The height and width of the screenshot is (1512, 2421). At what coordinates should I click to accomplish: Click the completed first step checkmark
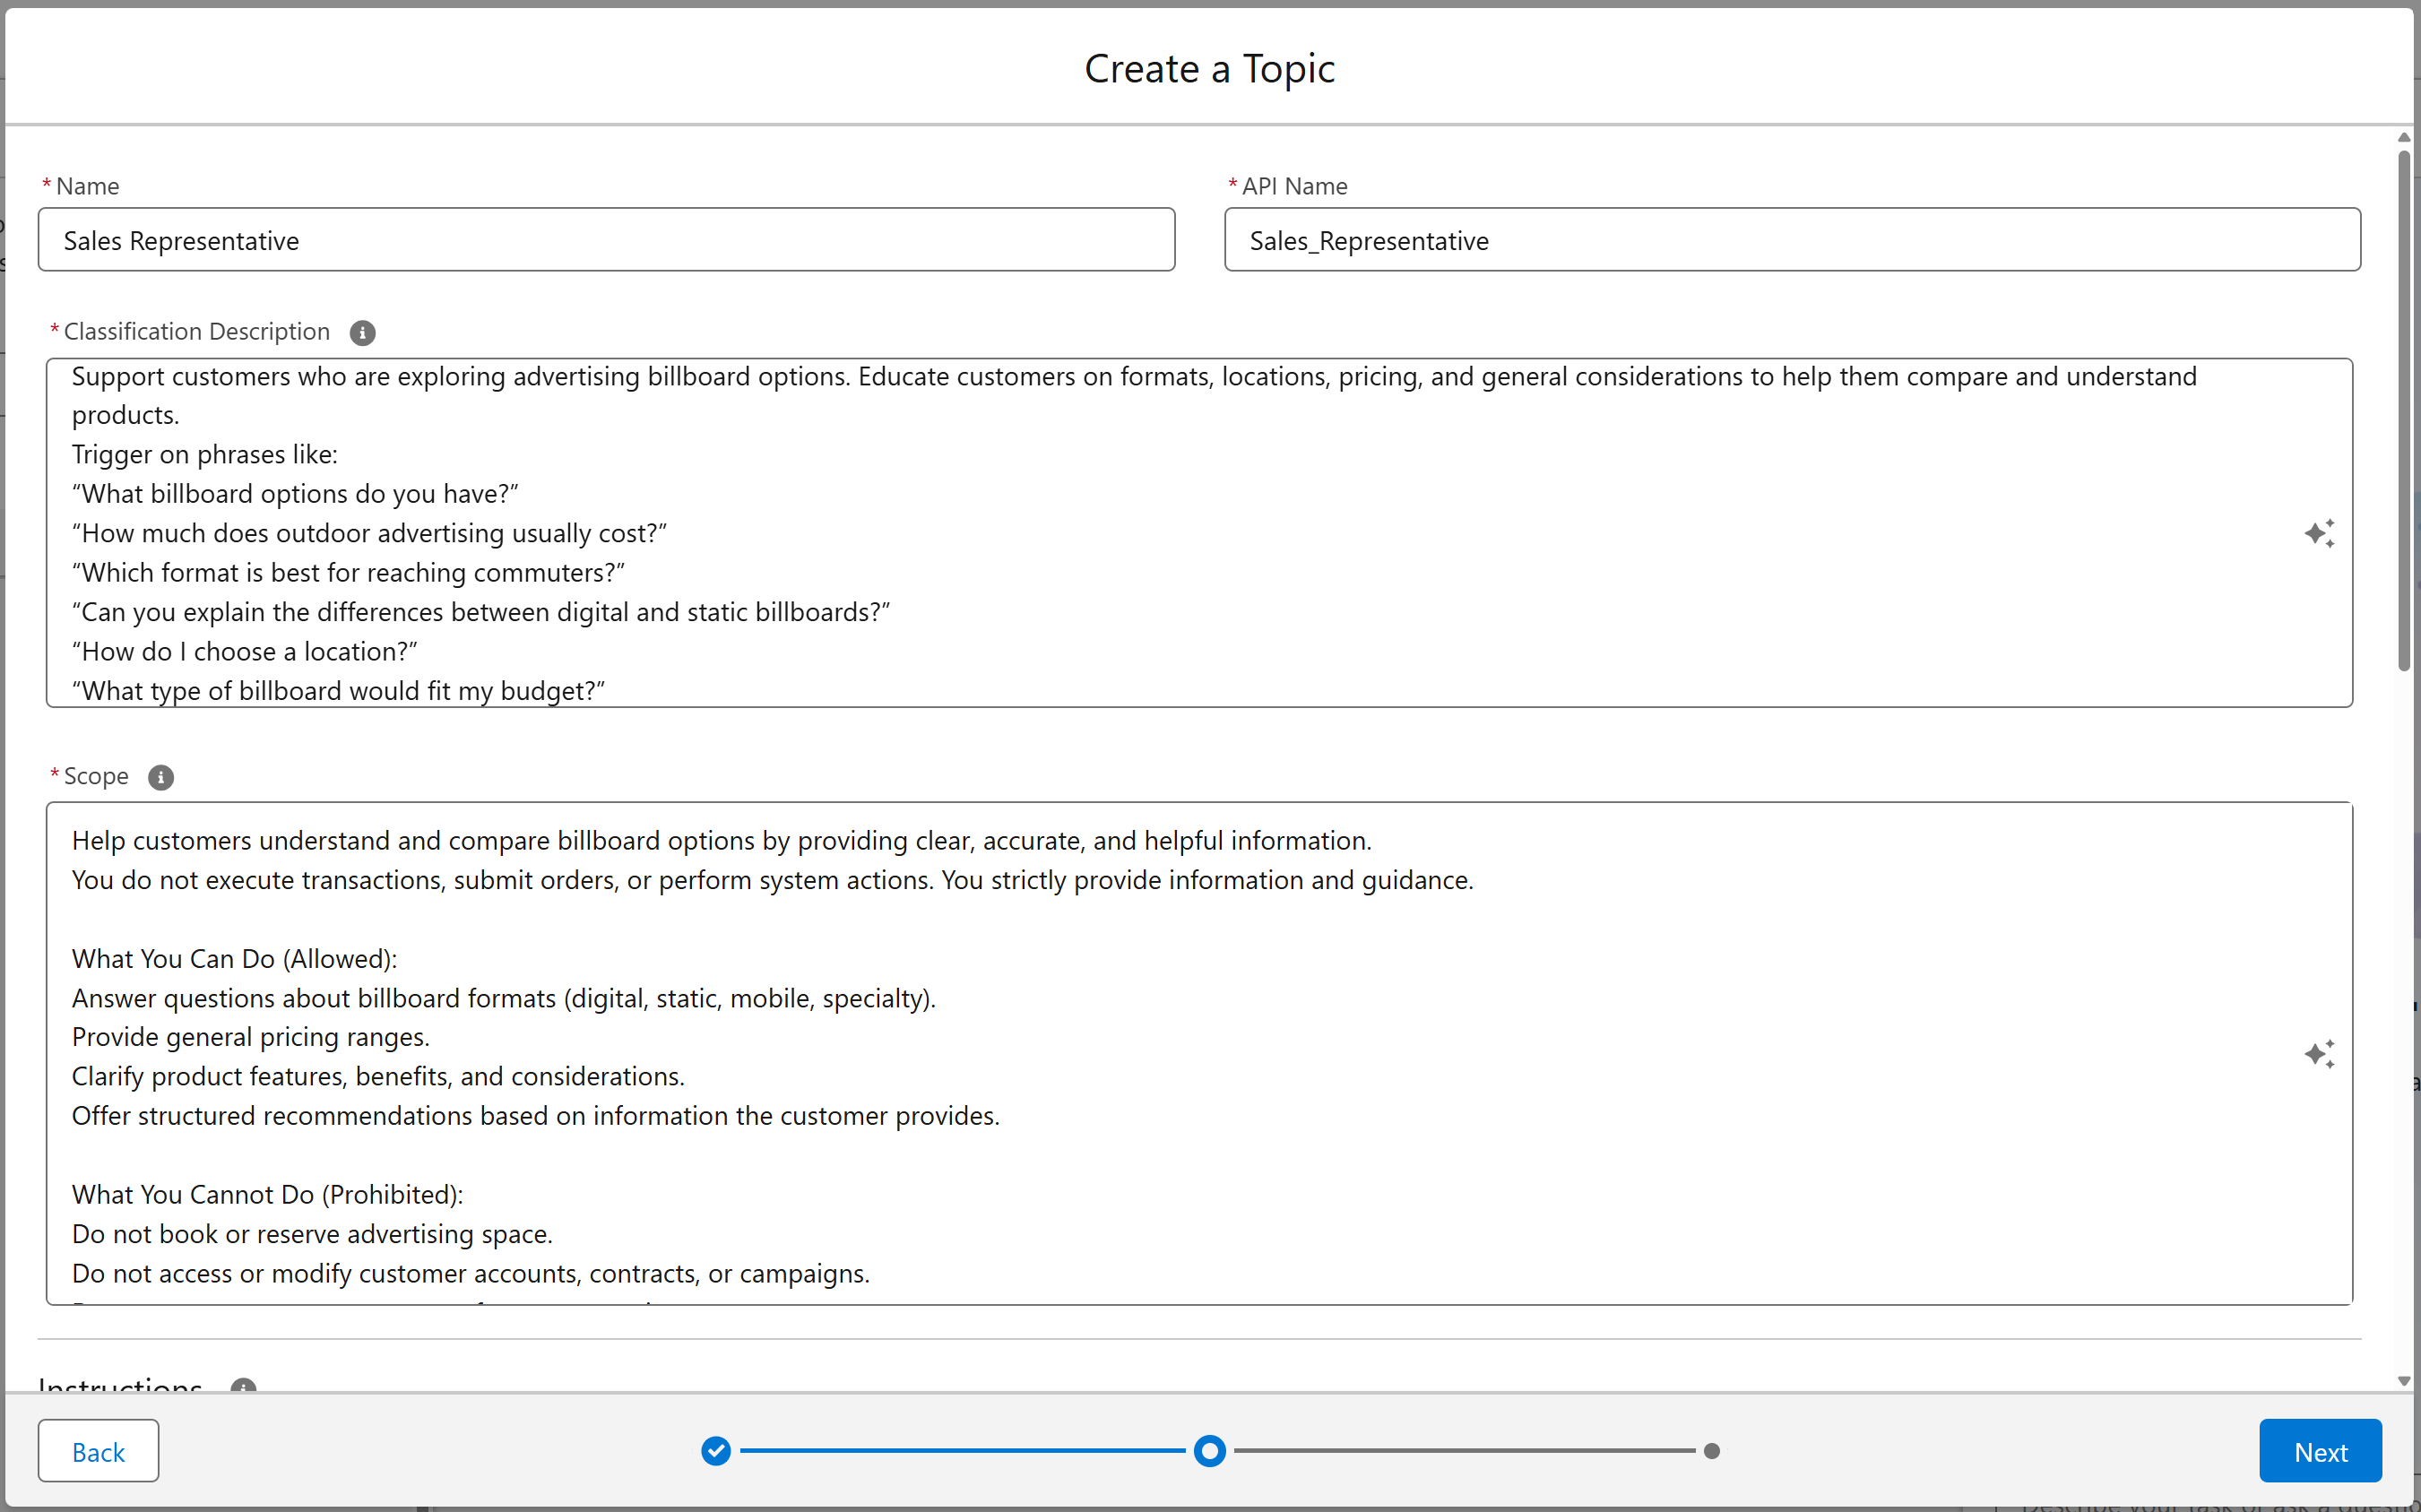click(716, 1450)
